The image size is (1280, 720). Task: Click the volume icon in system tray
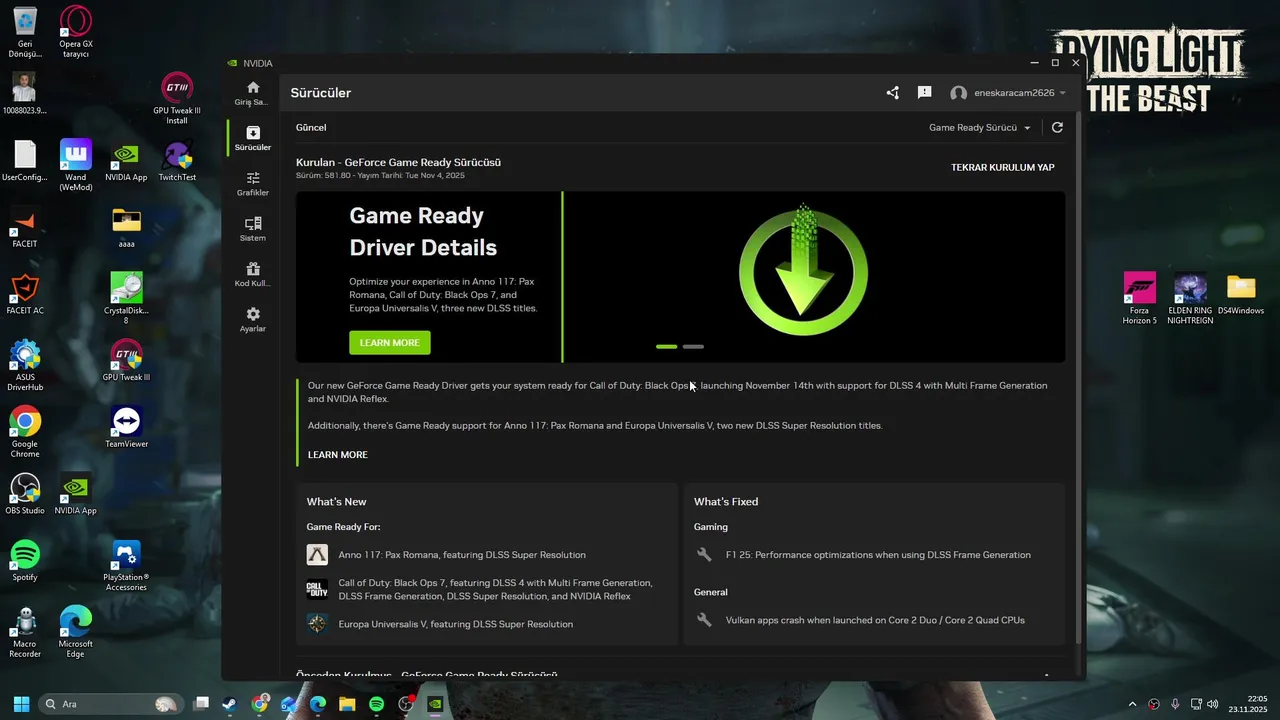pos(1212,704)
